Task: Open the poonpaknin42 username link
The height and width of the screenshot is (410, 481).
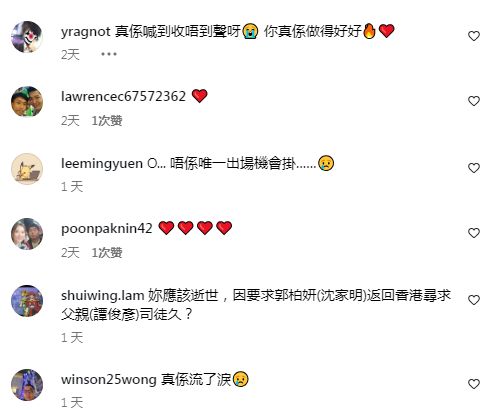Action: pos(107,229)
